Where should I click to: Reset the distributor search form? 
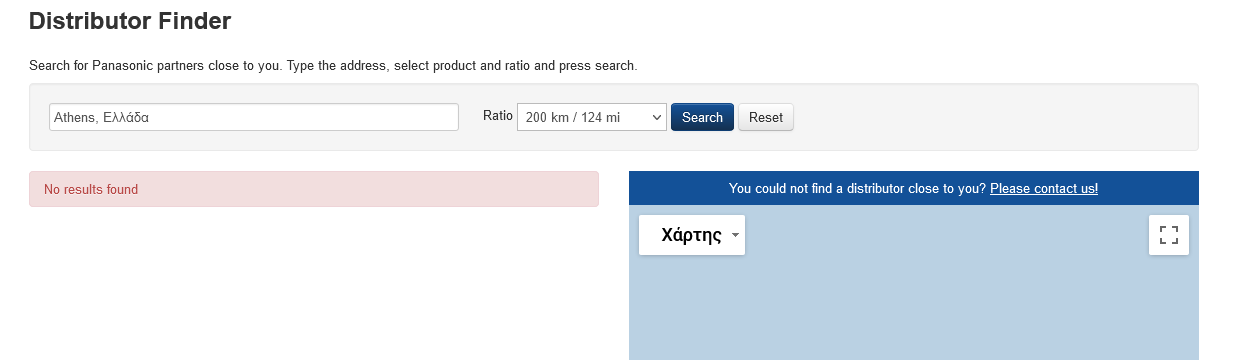766,117
